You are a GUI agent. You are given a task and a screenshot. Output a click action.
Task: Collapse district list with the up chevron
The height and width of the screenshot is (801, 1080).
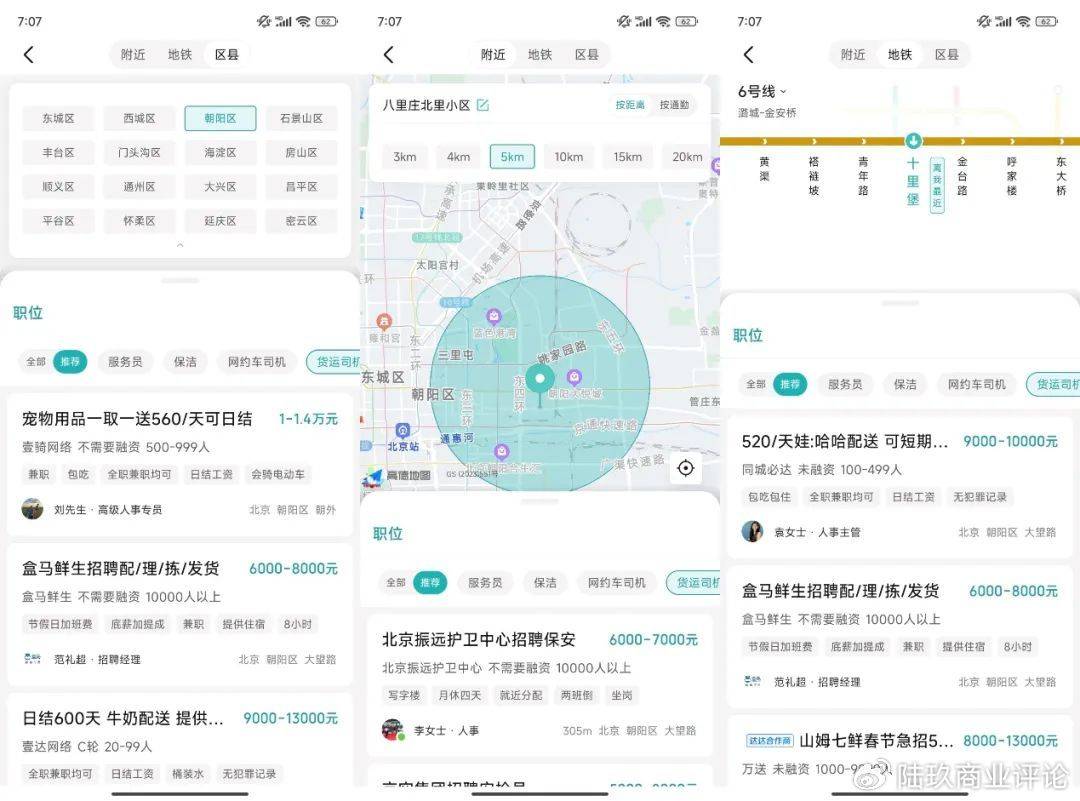[180, 245]
